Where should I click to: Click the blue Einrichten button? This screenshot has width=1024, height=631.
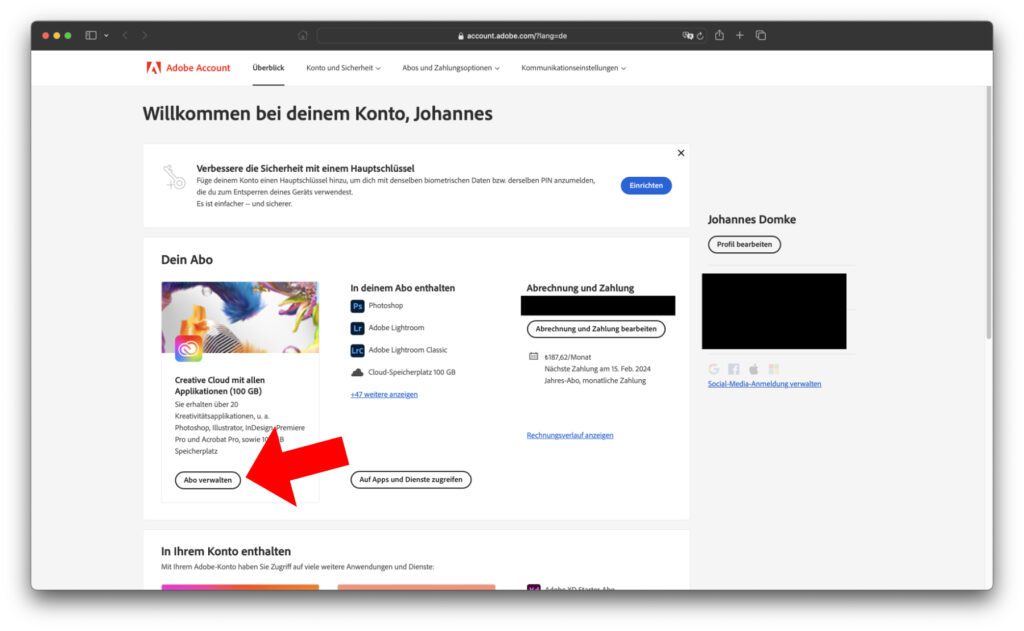point(646,185)
